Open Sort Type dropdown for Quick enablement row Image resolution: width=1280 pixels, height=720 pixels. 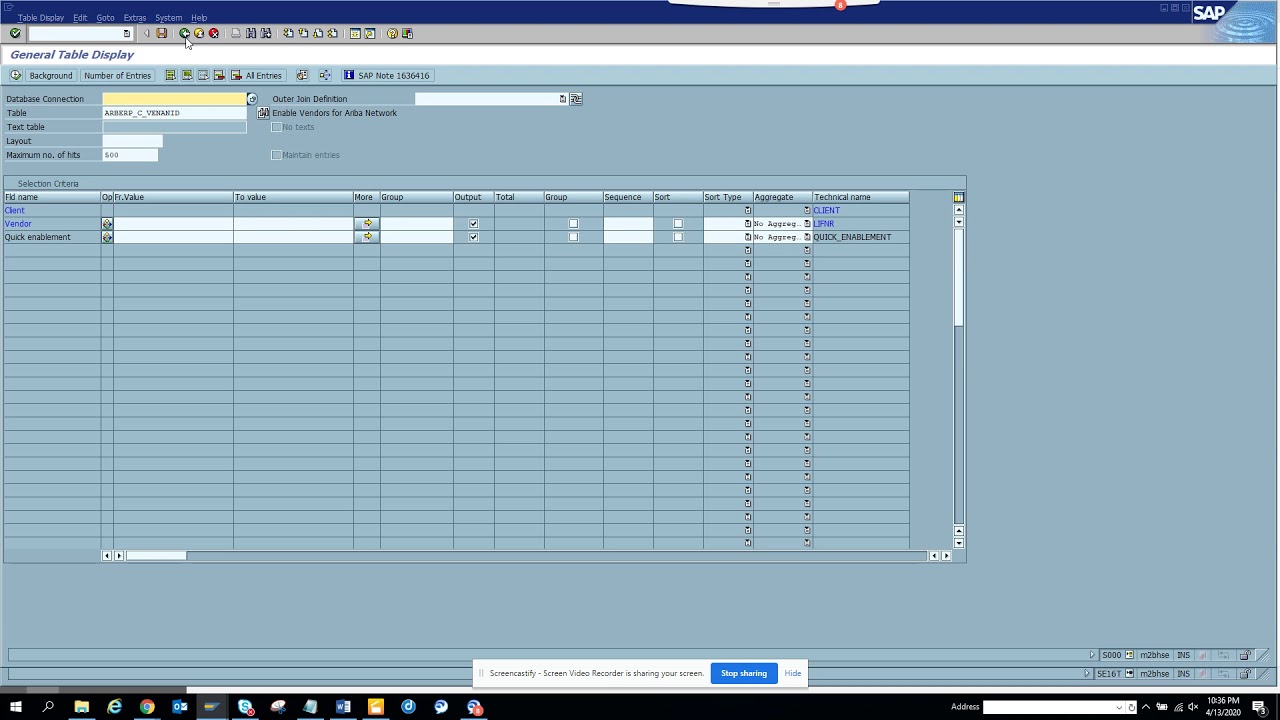tap(747, 237)
